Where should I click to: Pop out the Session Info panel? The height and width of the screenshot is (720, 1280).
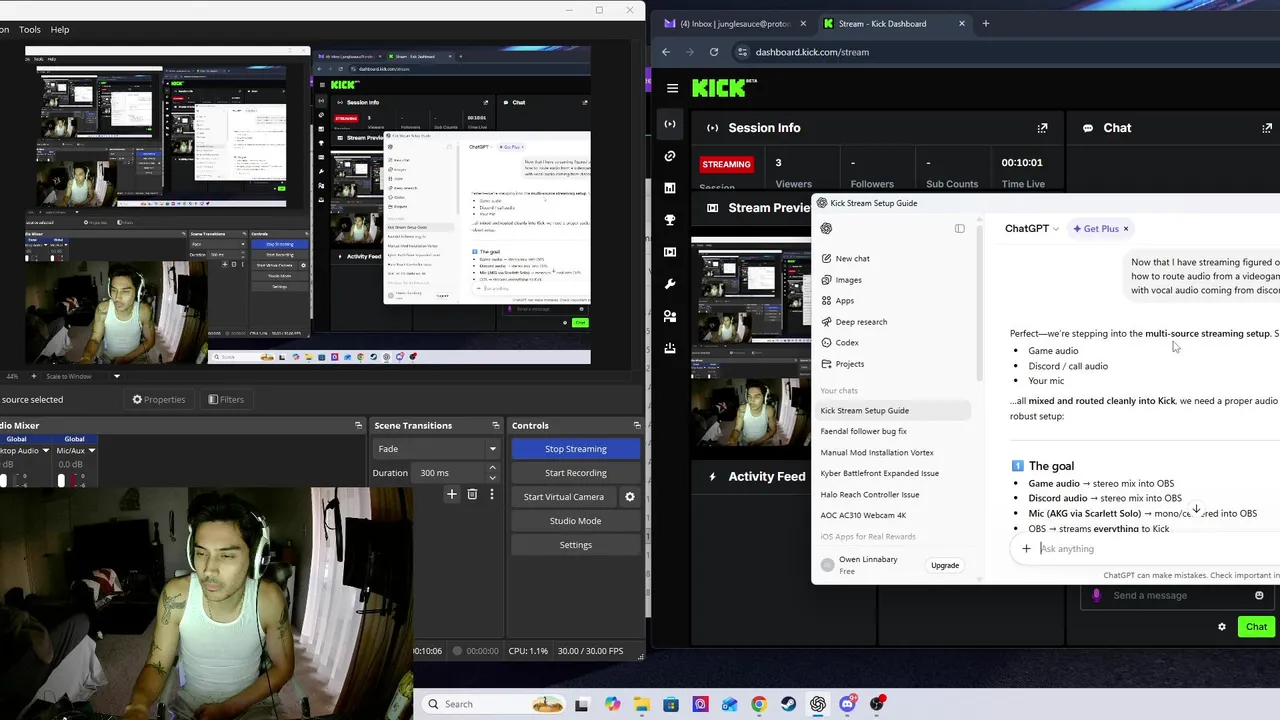pyautogui.click(x=1042, y=128)
